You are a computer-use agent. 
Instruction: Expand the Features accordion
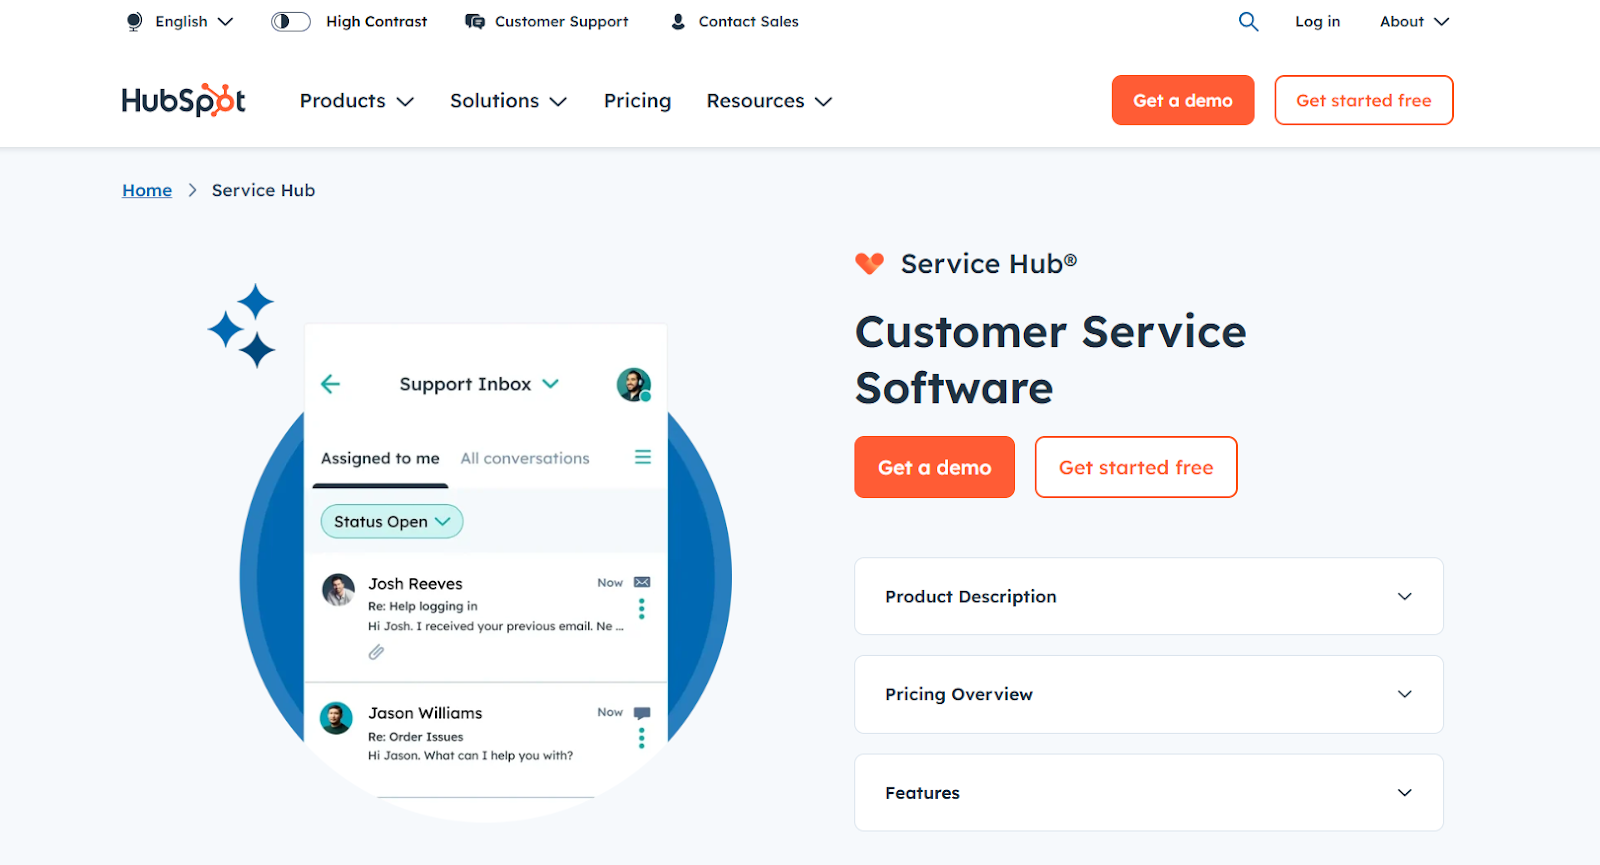(1149, 792)
